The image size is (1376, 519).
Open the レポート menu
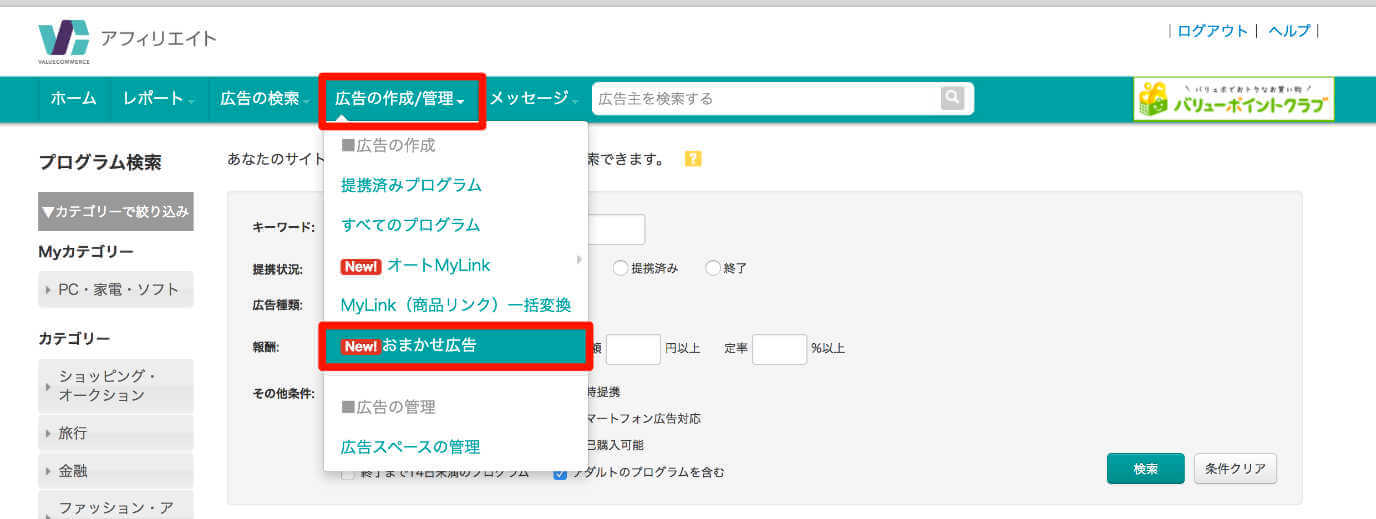tap(159, 98)
